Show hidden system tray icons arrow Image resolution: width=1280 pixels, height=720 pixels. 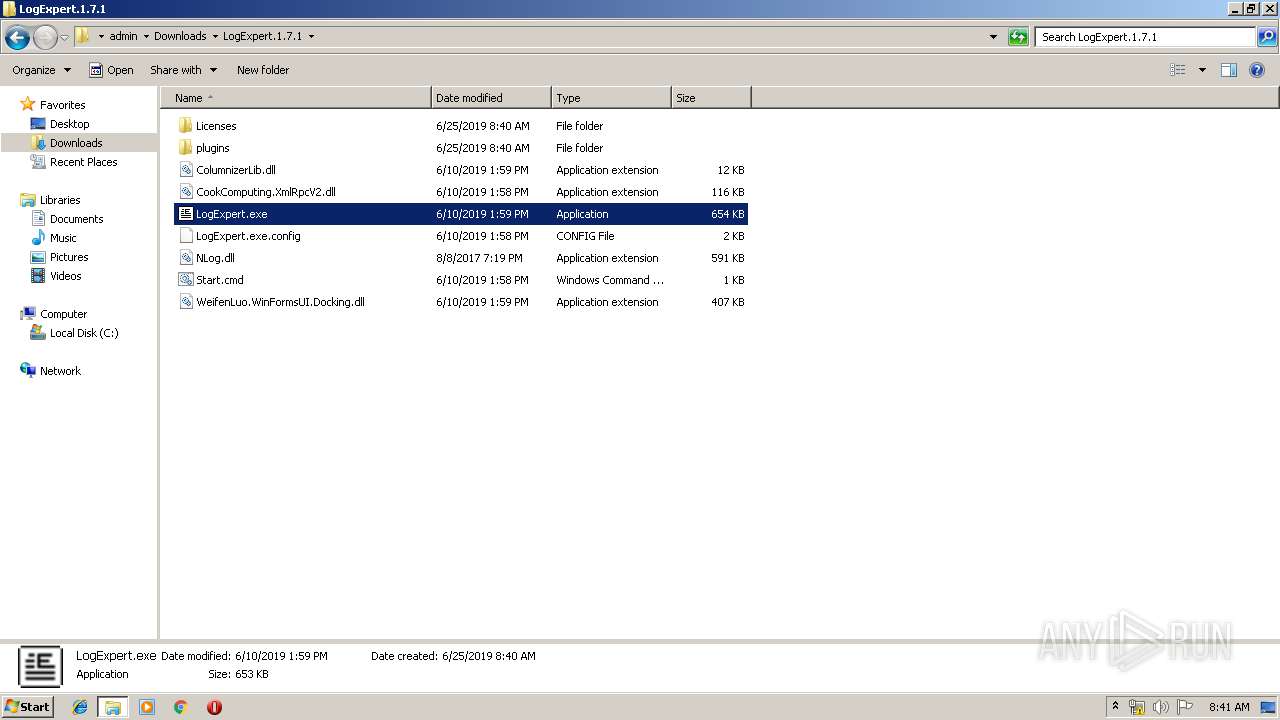pos(1116,706)
